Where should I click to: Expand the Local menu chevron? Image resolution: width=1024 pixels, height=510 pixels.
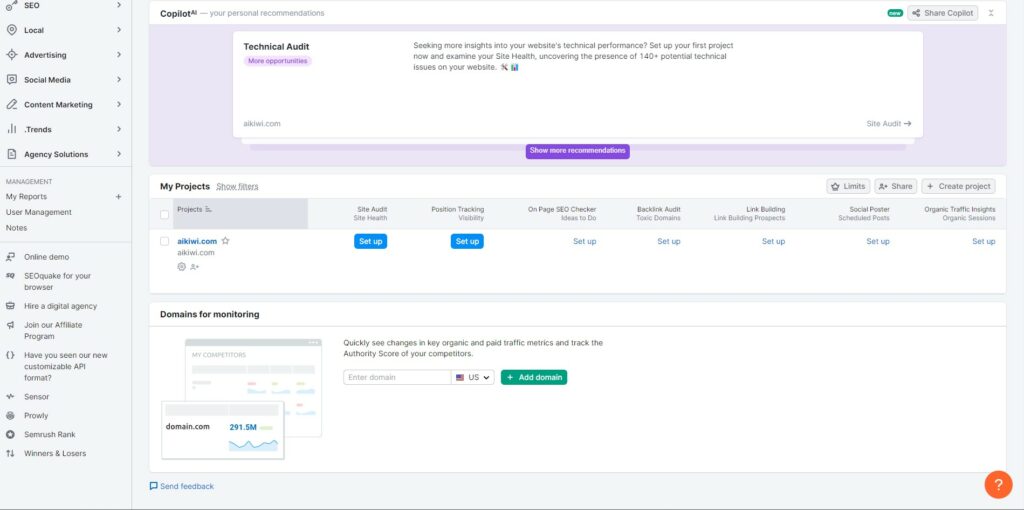point(119,30)
